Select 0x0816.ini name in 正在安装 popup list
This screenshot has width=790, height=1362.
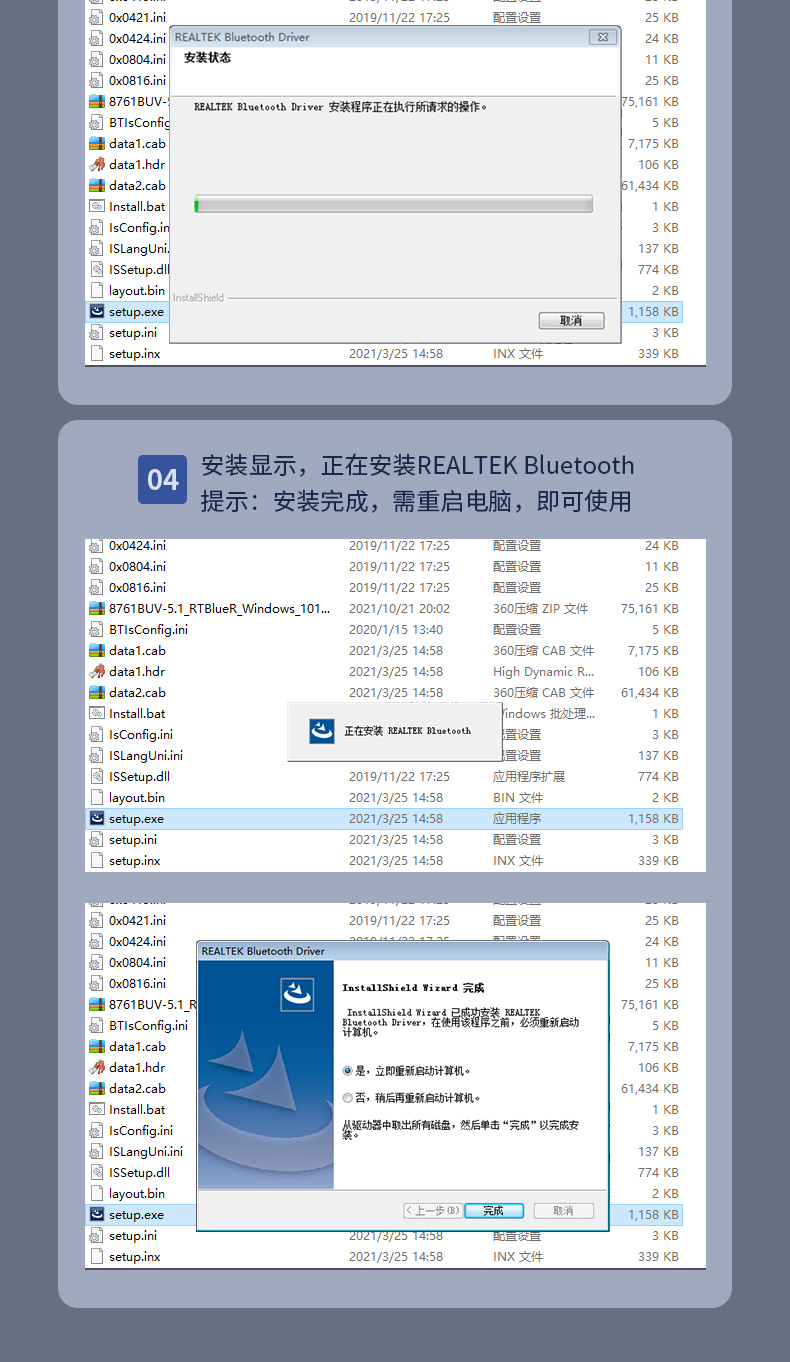pyautogui.click(x=138, y=587)
